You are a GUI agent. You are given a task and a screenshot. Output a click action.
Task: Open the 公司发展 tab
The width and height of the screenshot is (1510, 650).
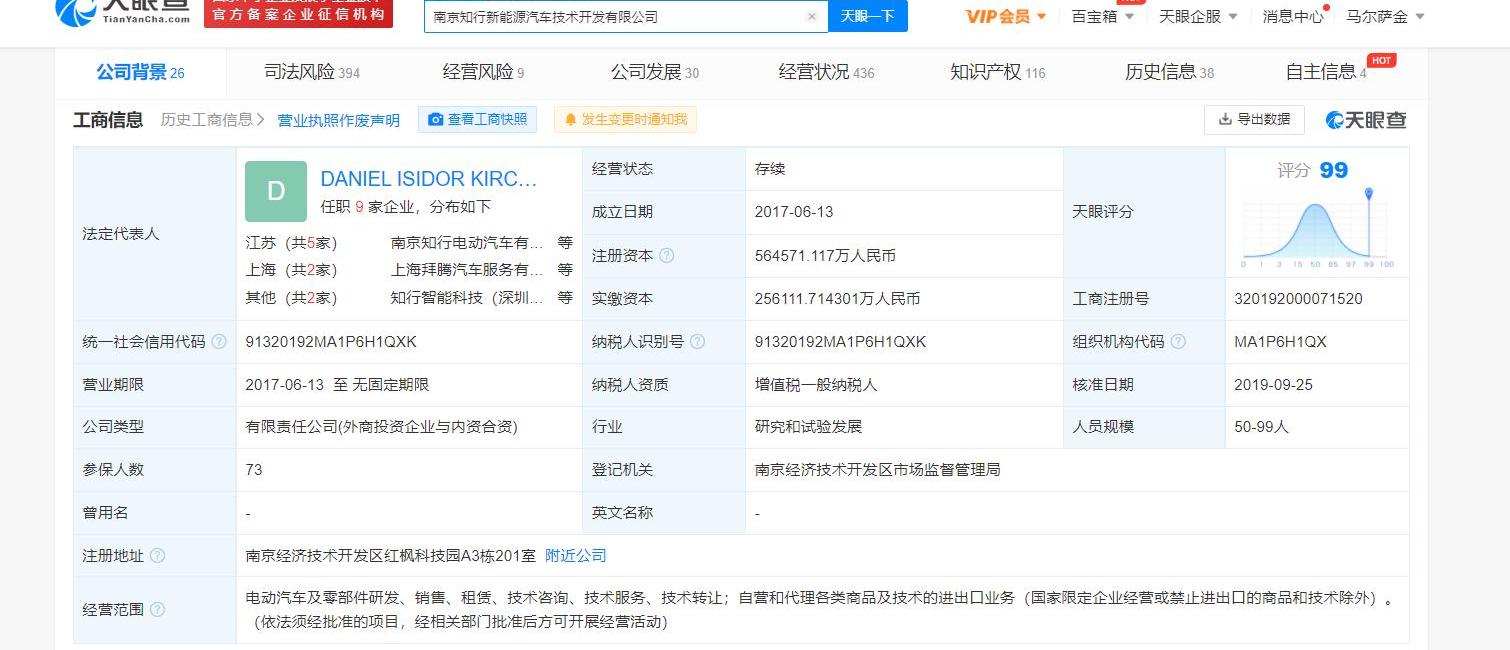pyautogui.click(x=654, y=72)
